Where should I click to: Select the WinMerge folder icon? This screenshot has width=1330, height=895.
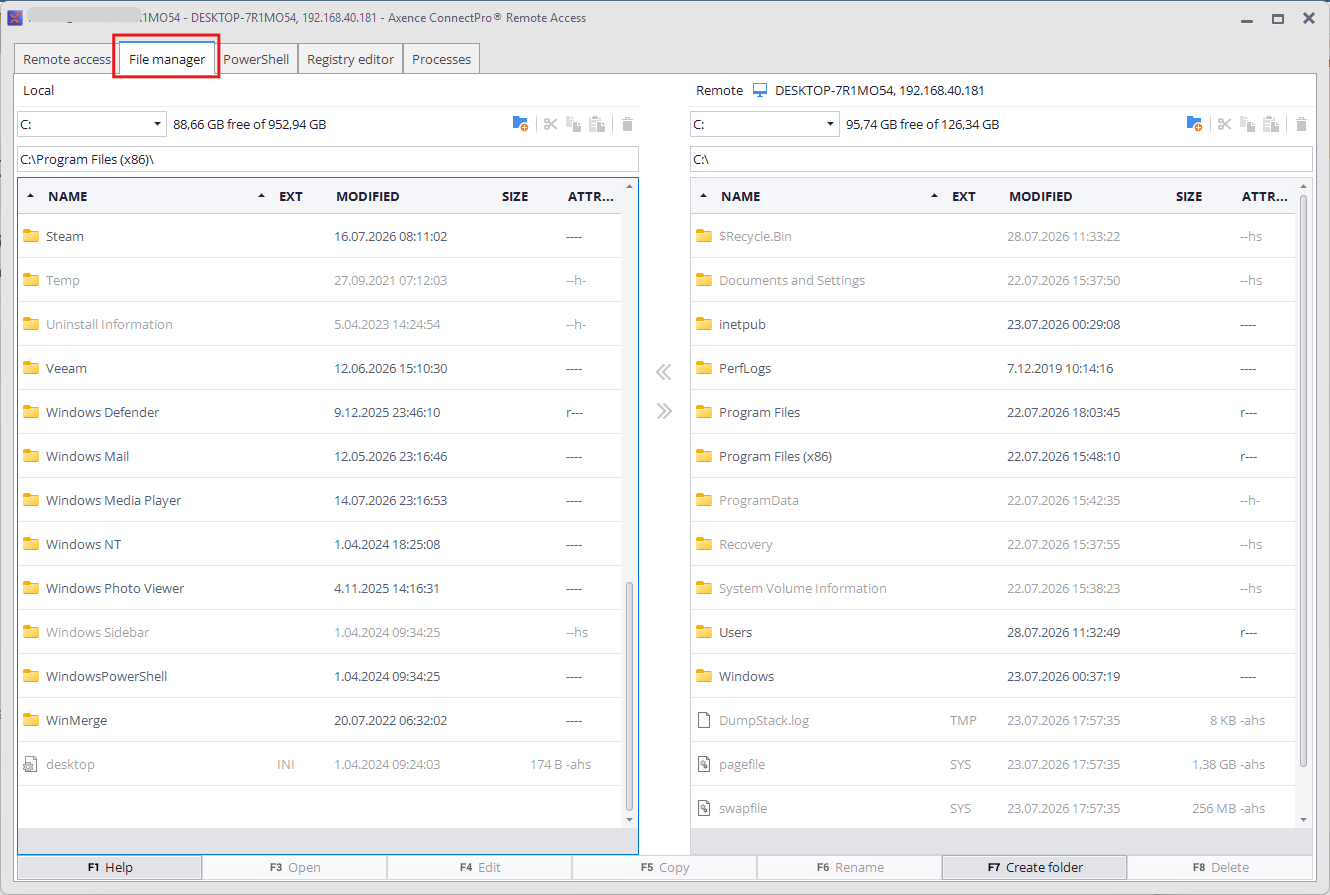click(31, 720)
